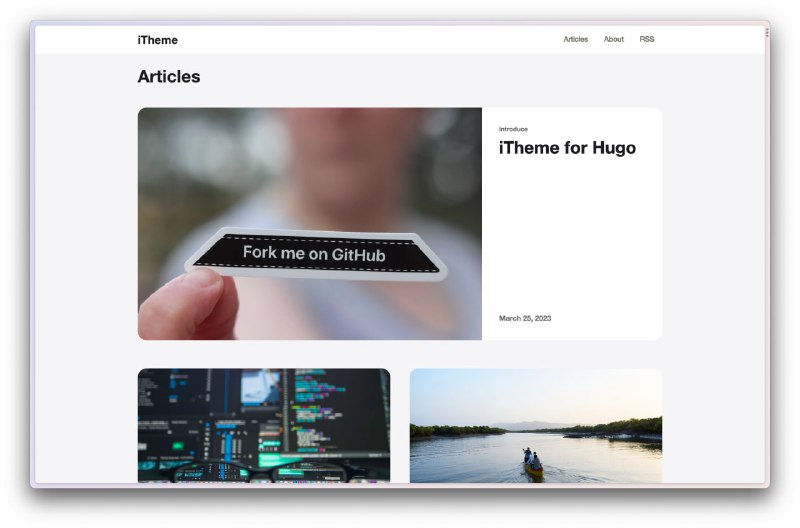Click the 'Fork me on GitHub' featured image
The width and height of the screenshot is (800, 528).
tap(310, 223)
